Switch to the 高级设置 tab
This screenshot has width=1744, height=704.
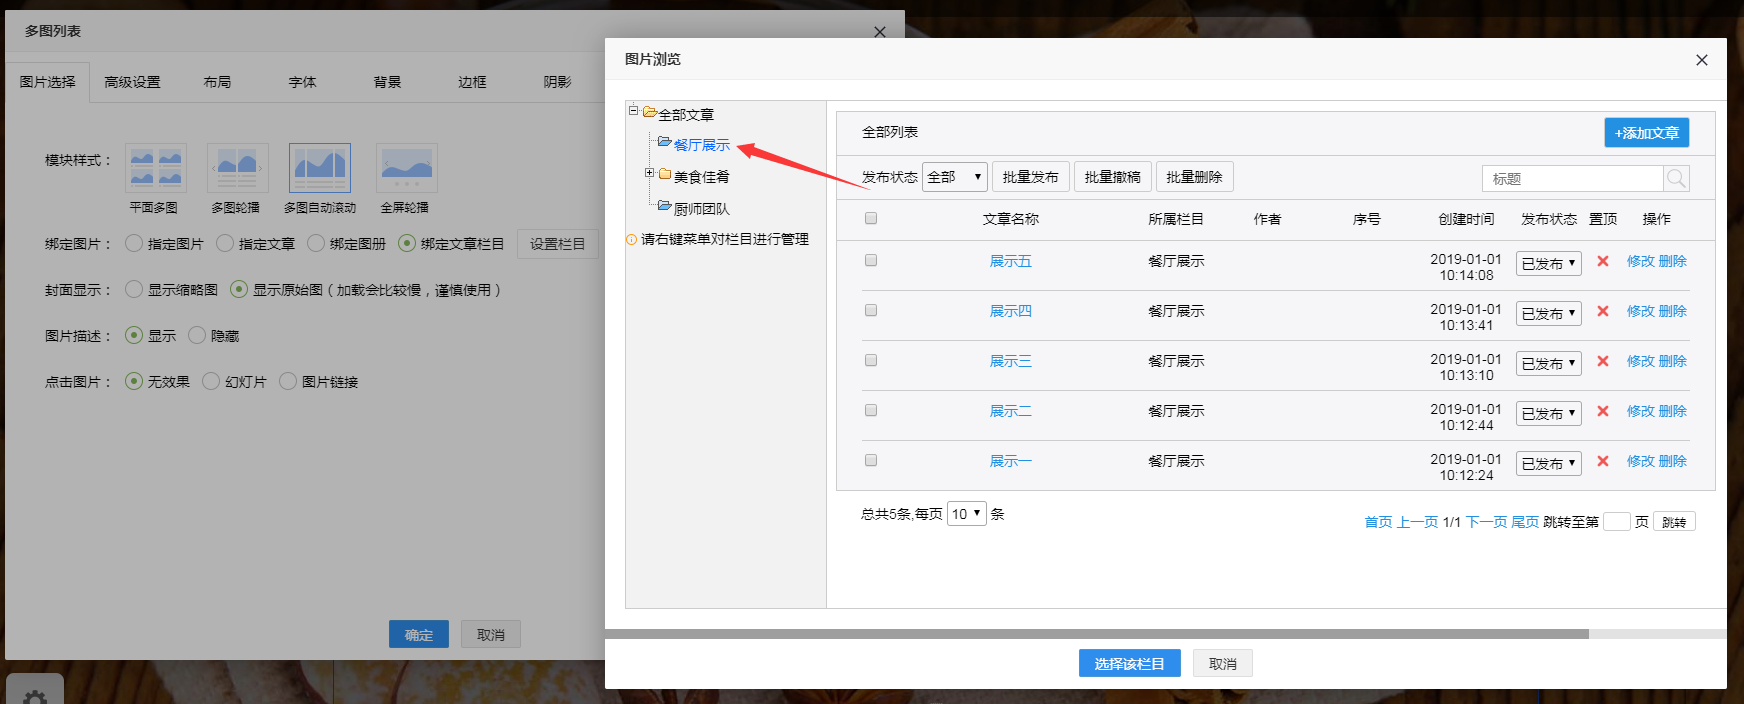point(132,82)
